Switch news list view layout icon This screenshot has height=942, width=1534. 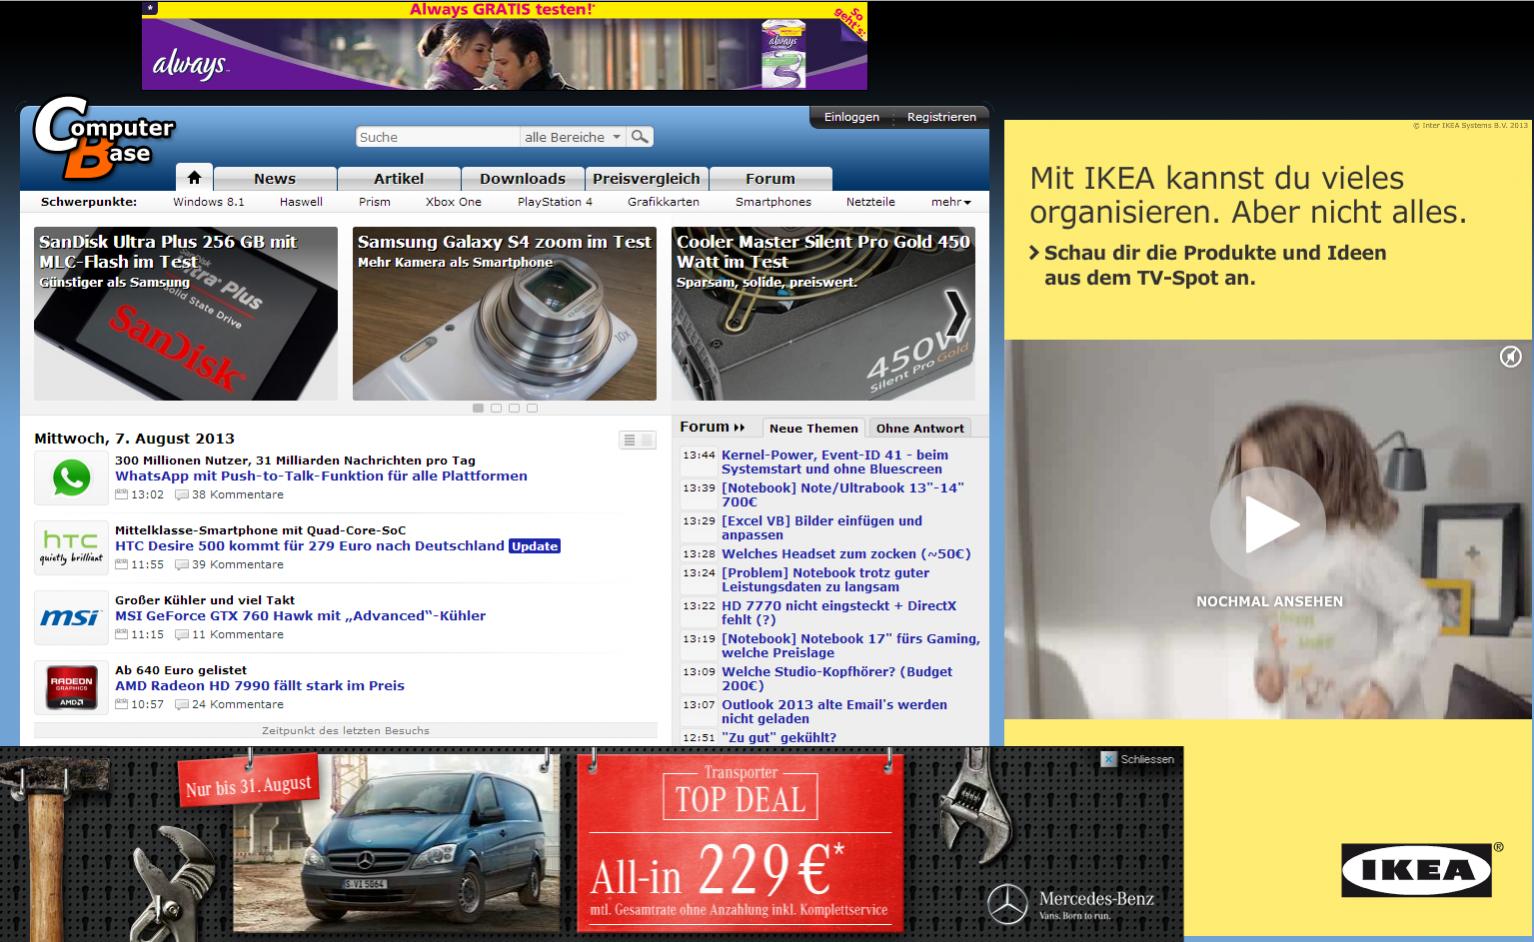pyautogui.click(x=637, y=440)
